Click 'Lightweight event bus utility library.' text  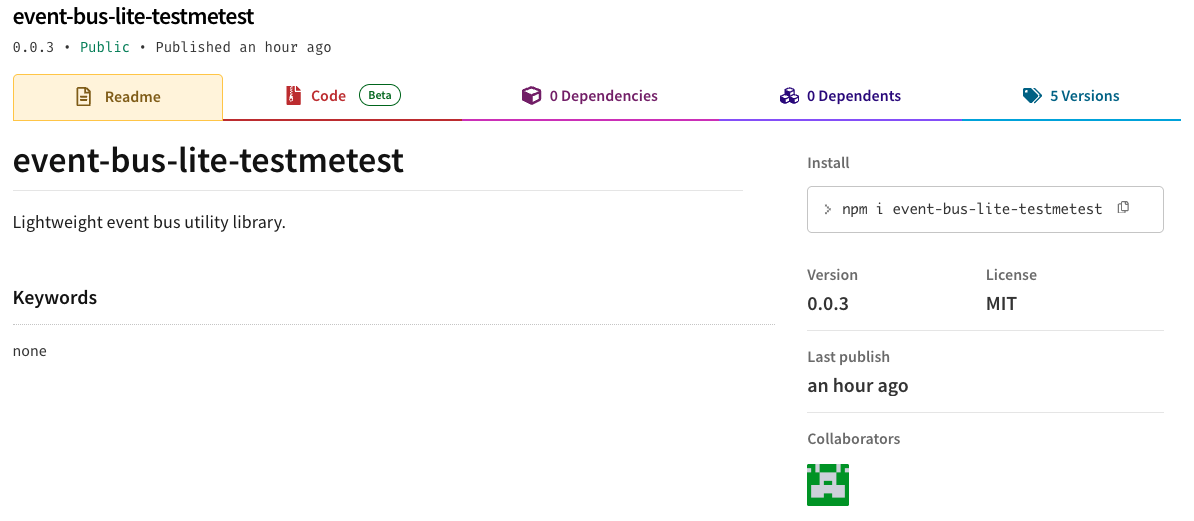point(149,223)
